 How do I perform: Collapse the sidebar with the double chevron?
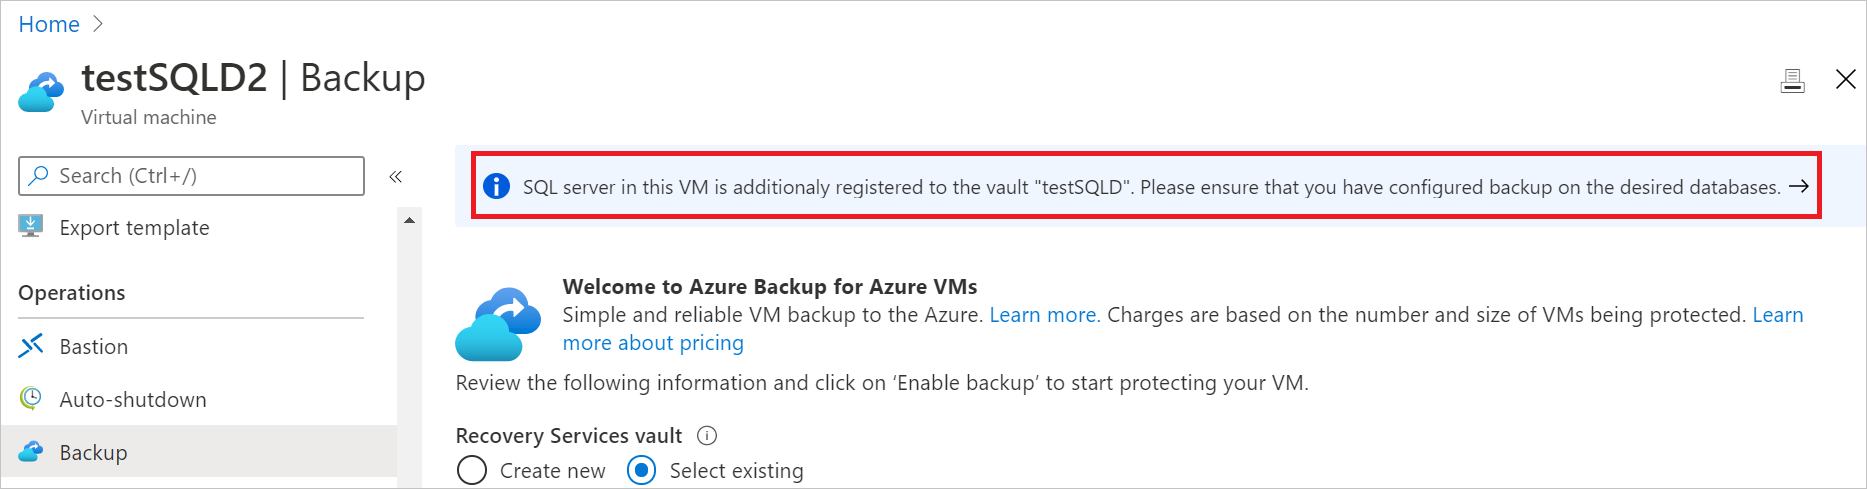[x=396, y=177]
